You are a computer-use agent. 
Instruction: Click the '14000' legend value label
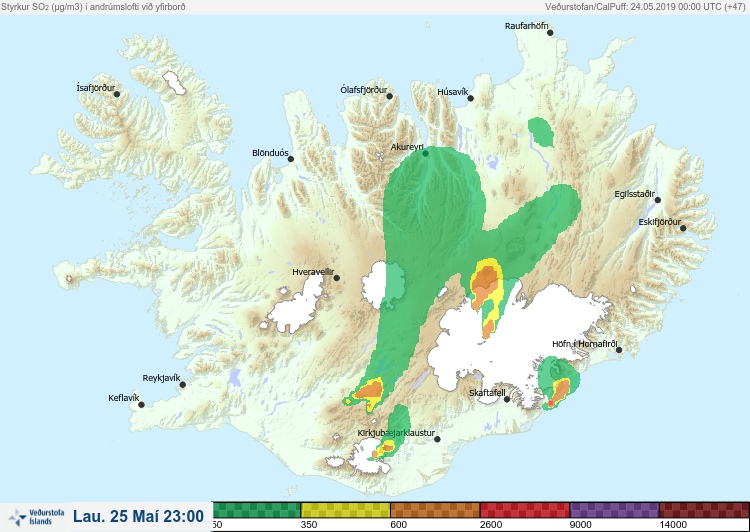673,525
